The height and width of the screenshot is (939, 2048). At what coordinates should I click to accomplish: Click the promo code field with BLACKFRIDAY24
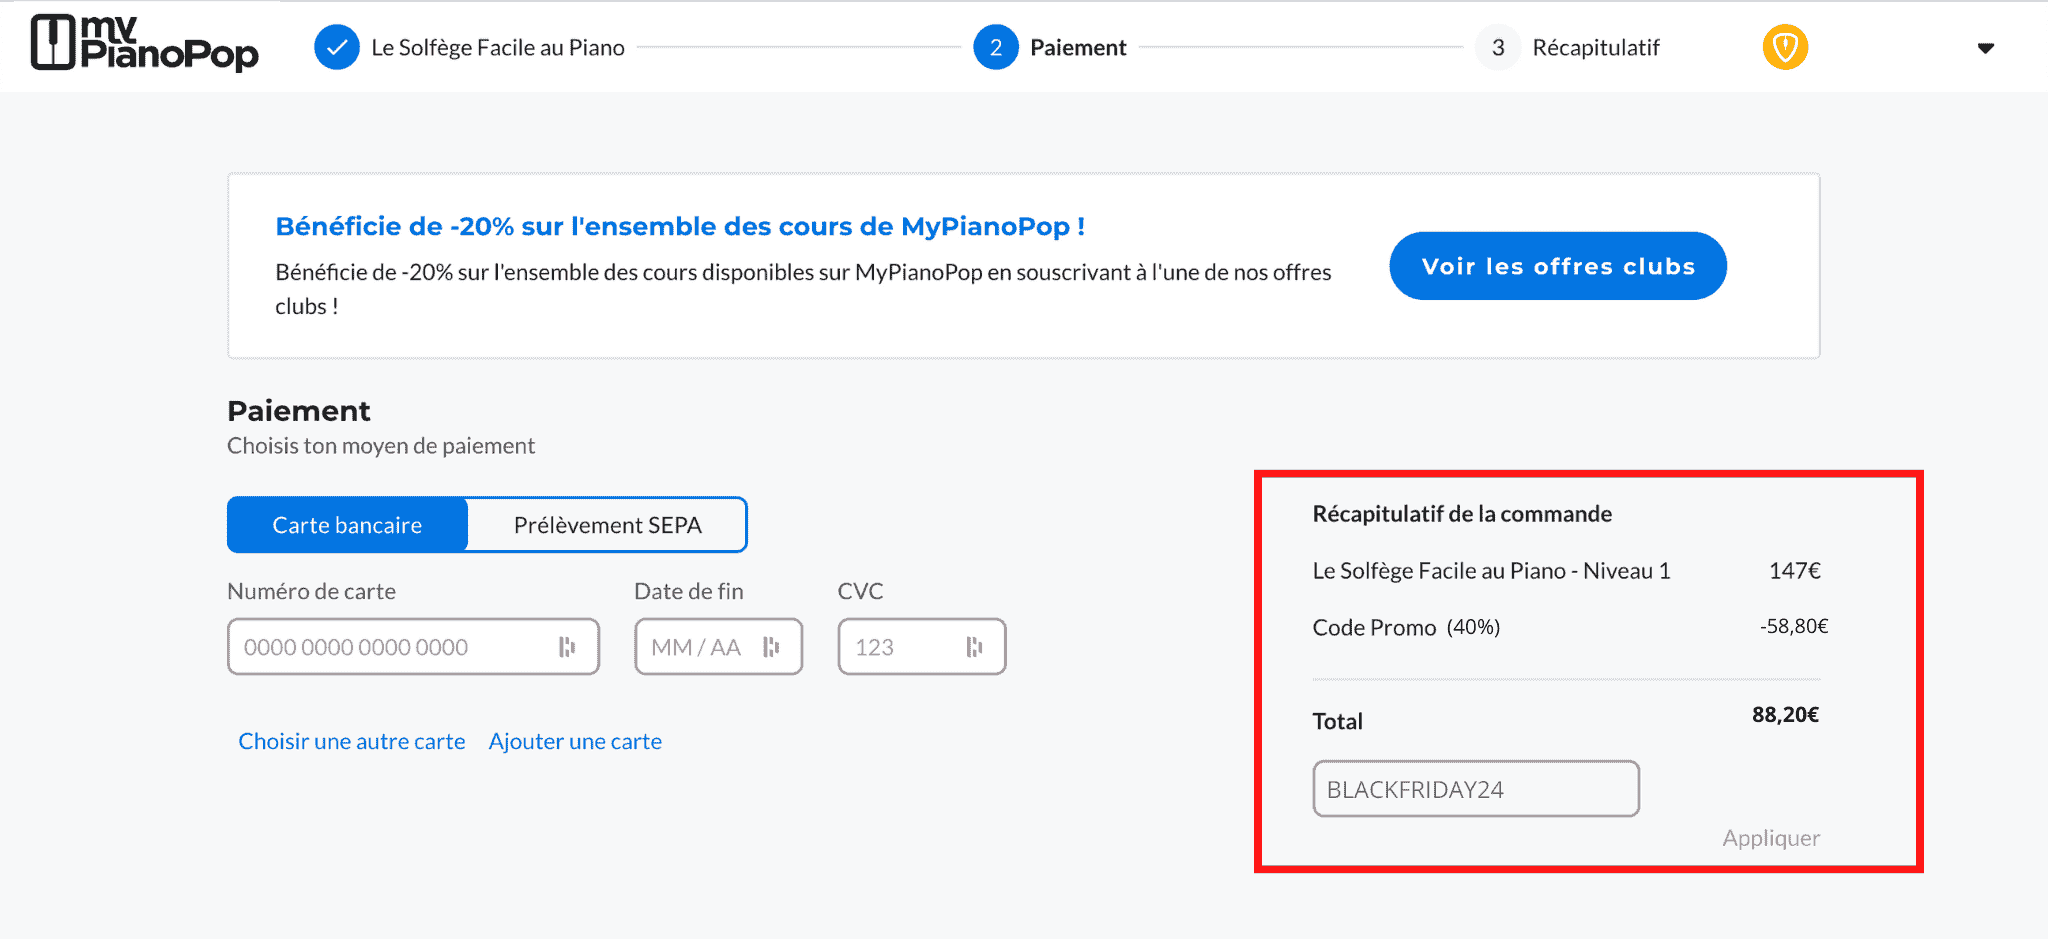(1475, 789)
